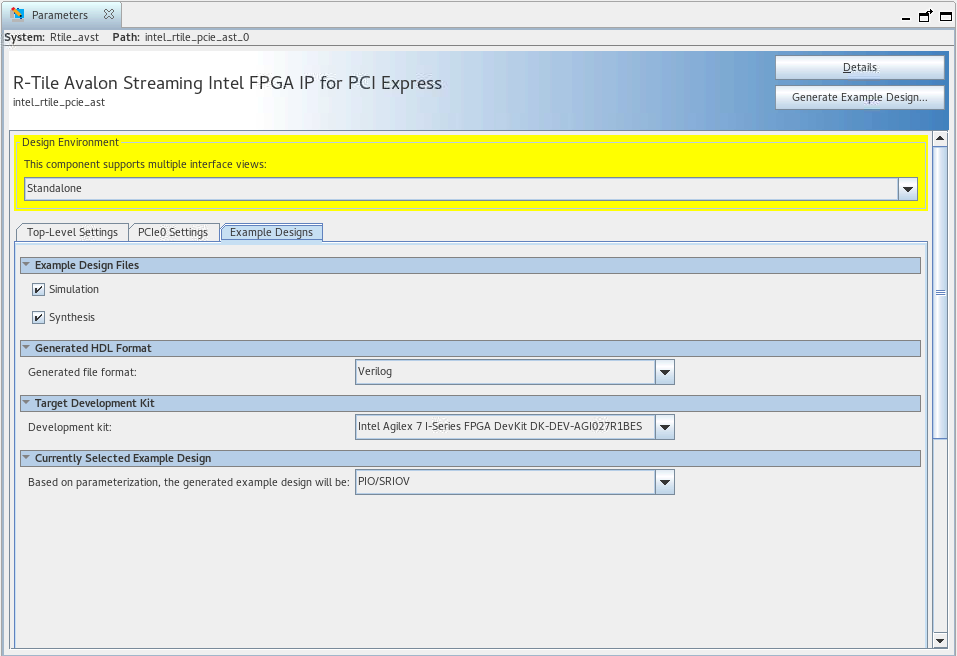Open the Generated file format Verilog dropdown
The height and width of the screenshot is (656, 957).
[515, 372]
